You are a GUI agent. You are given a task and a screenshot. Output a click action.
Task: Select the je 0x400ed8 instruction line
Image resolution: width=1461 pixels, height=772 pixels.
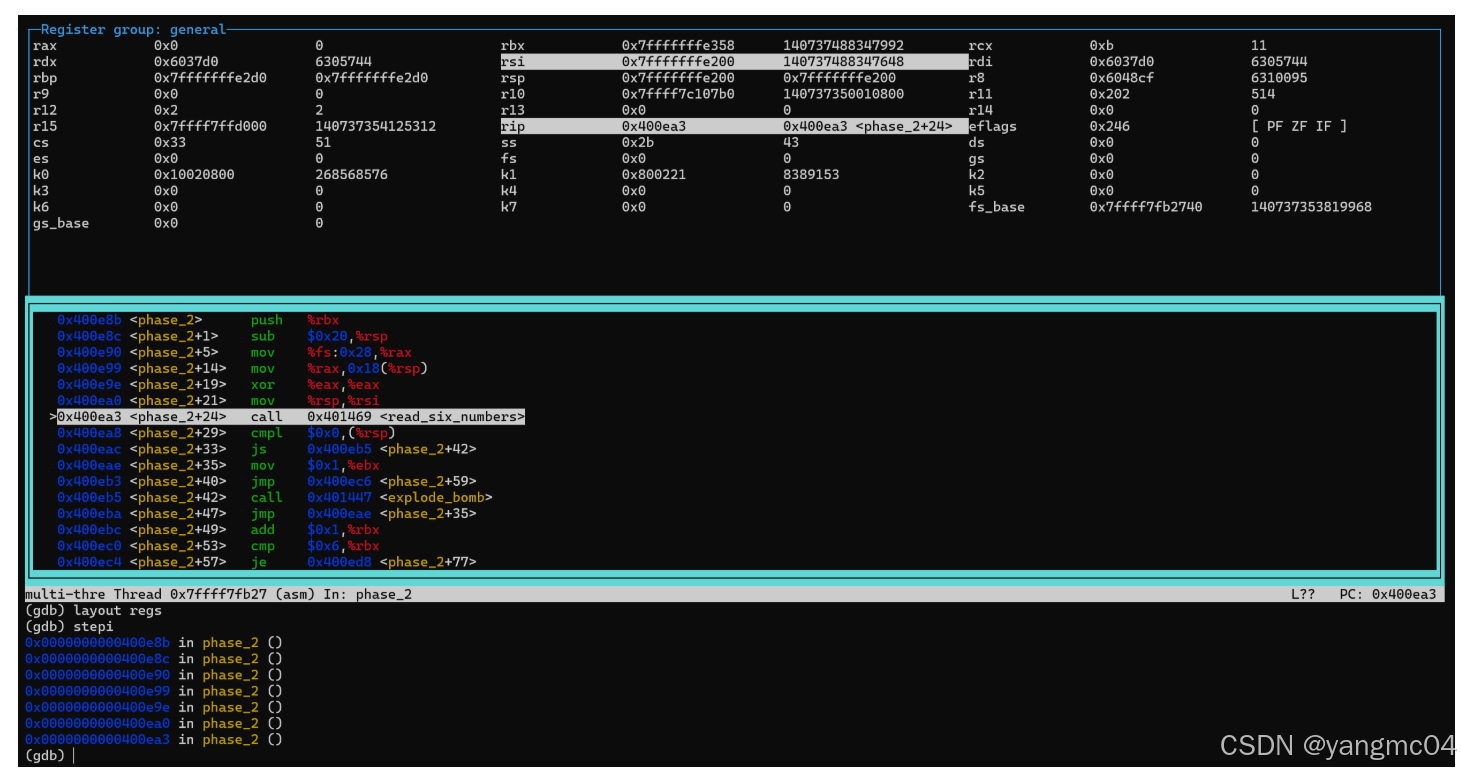(x=266, y=562)
